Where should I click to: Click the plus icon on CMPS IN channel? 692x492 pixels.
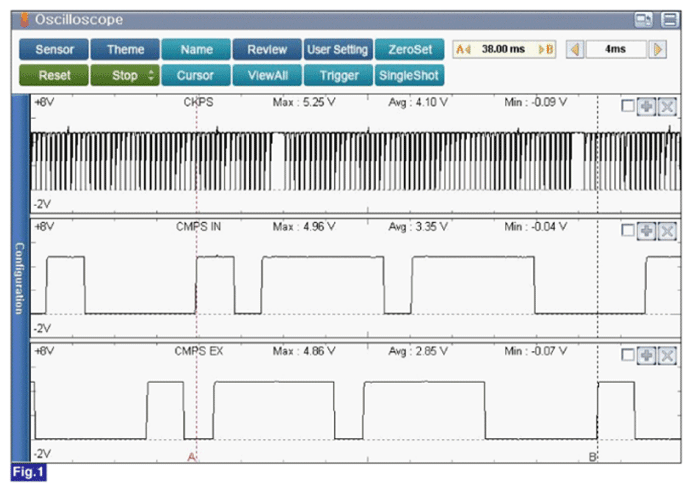pos(646,230)
